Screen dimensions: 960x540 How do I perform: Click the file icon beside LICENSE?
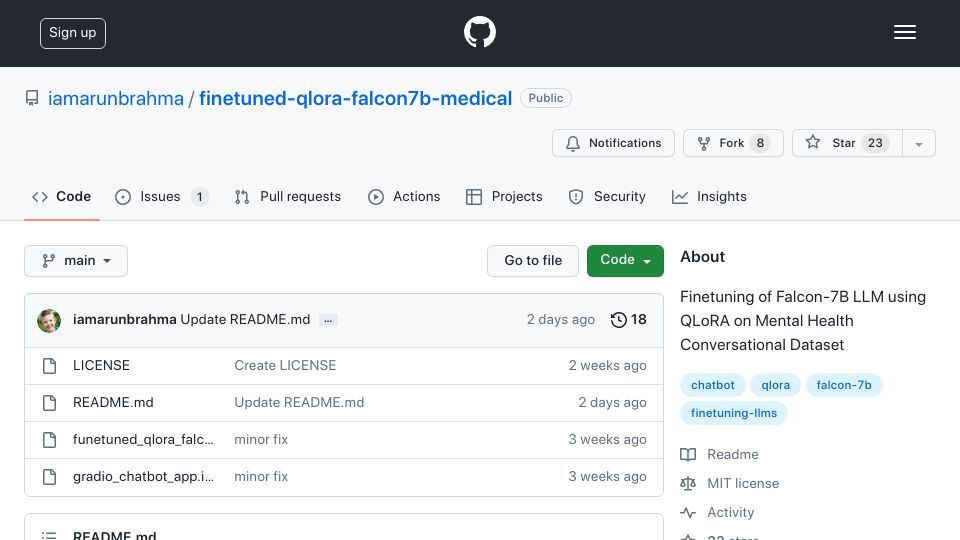pyautogui.click(x=50, y=366)
